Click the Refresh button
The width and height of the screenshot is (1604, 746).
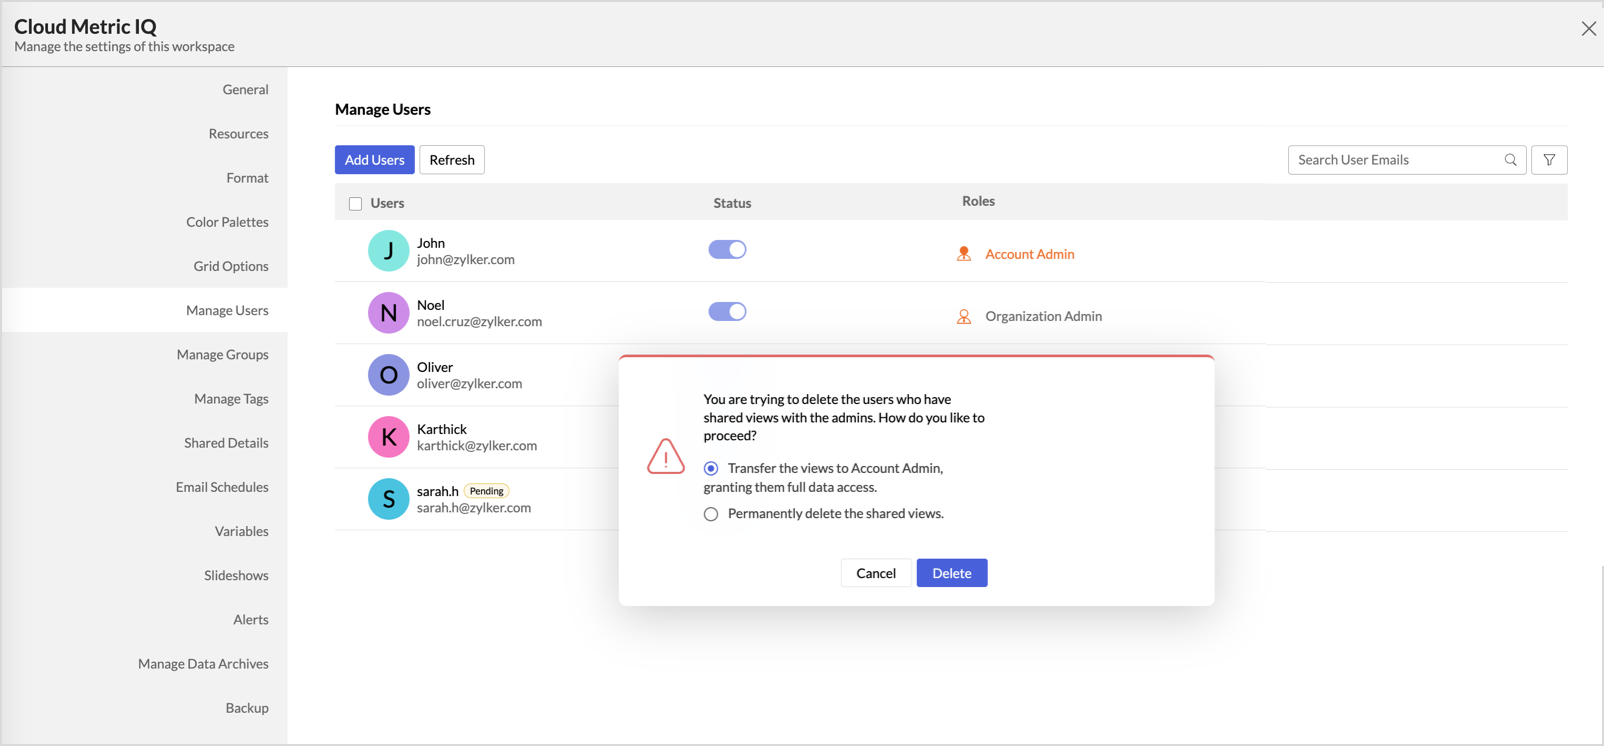tap(452, 160)
